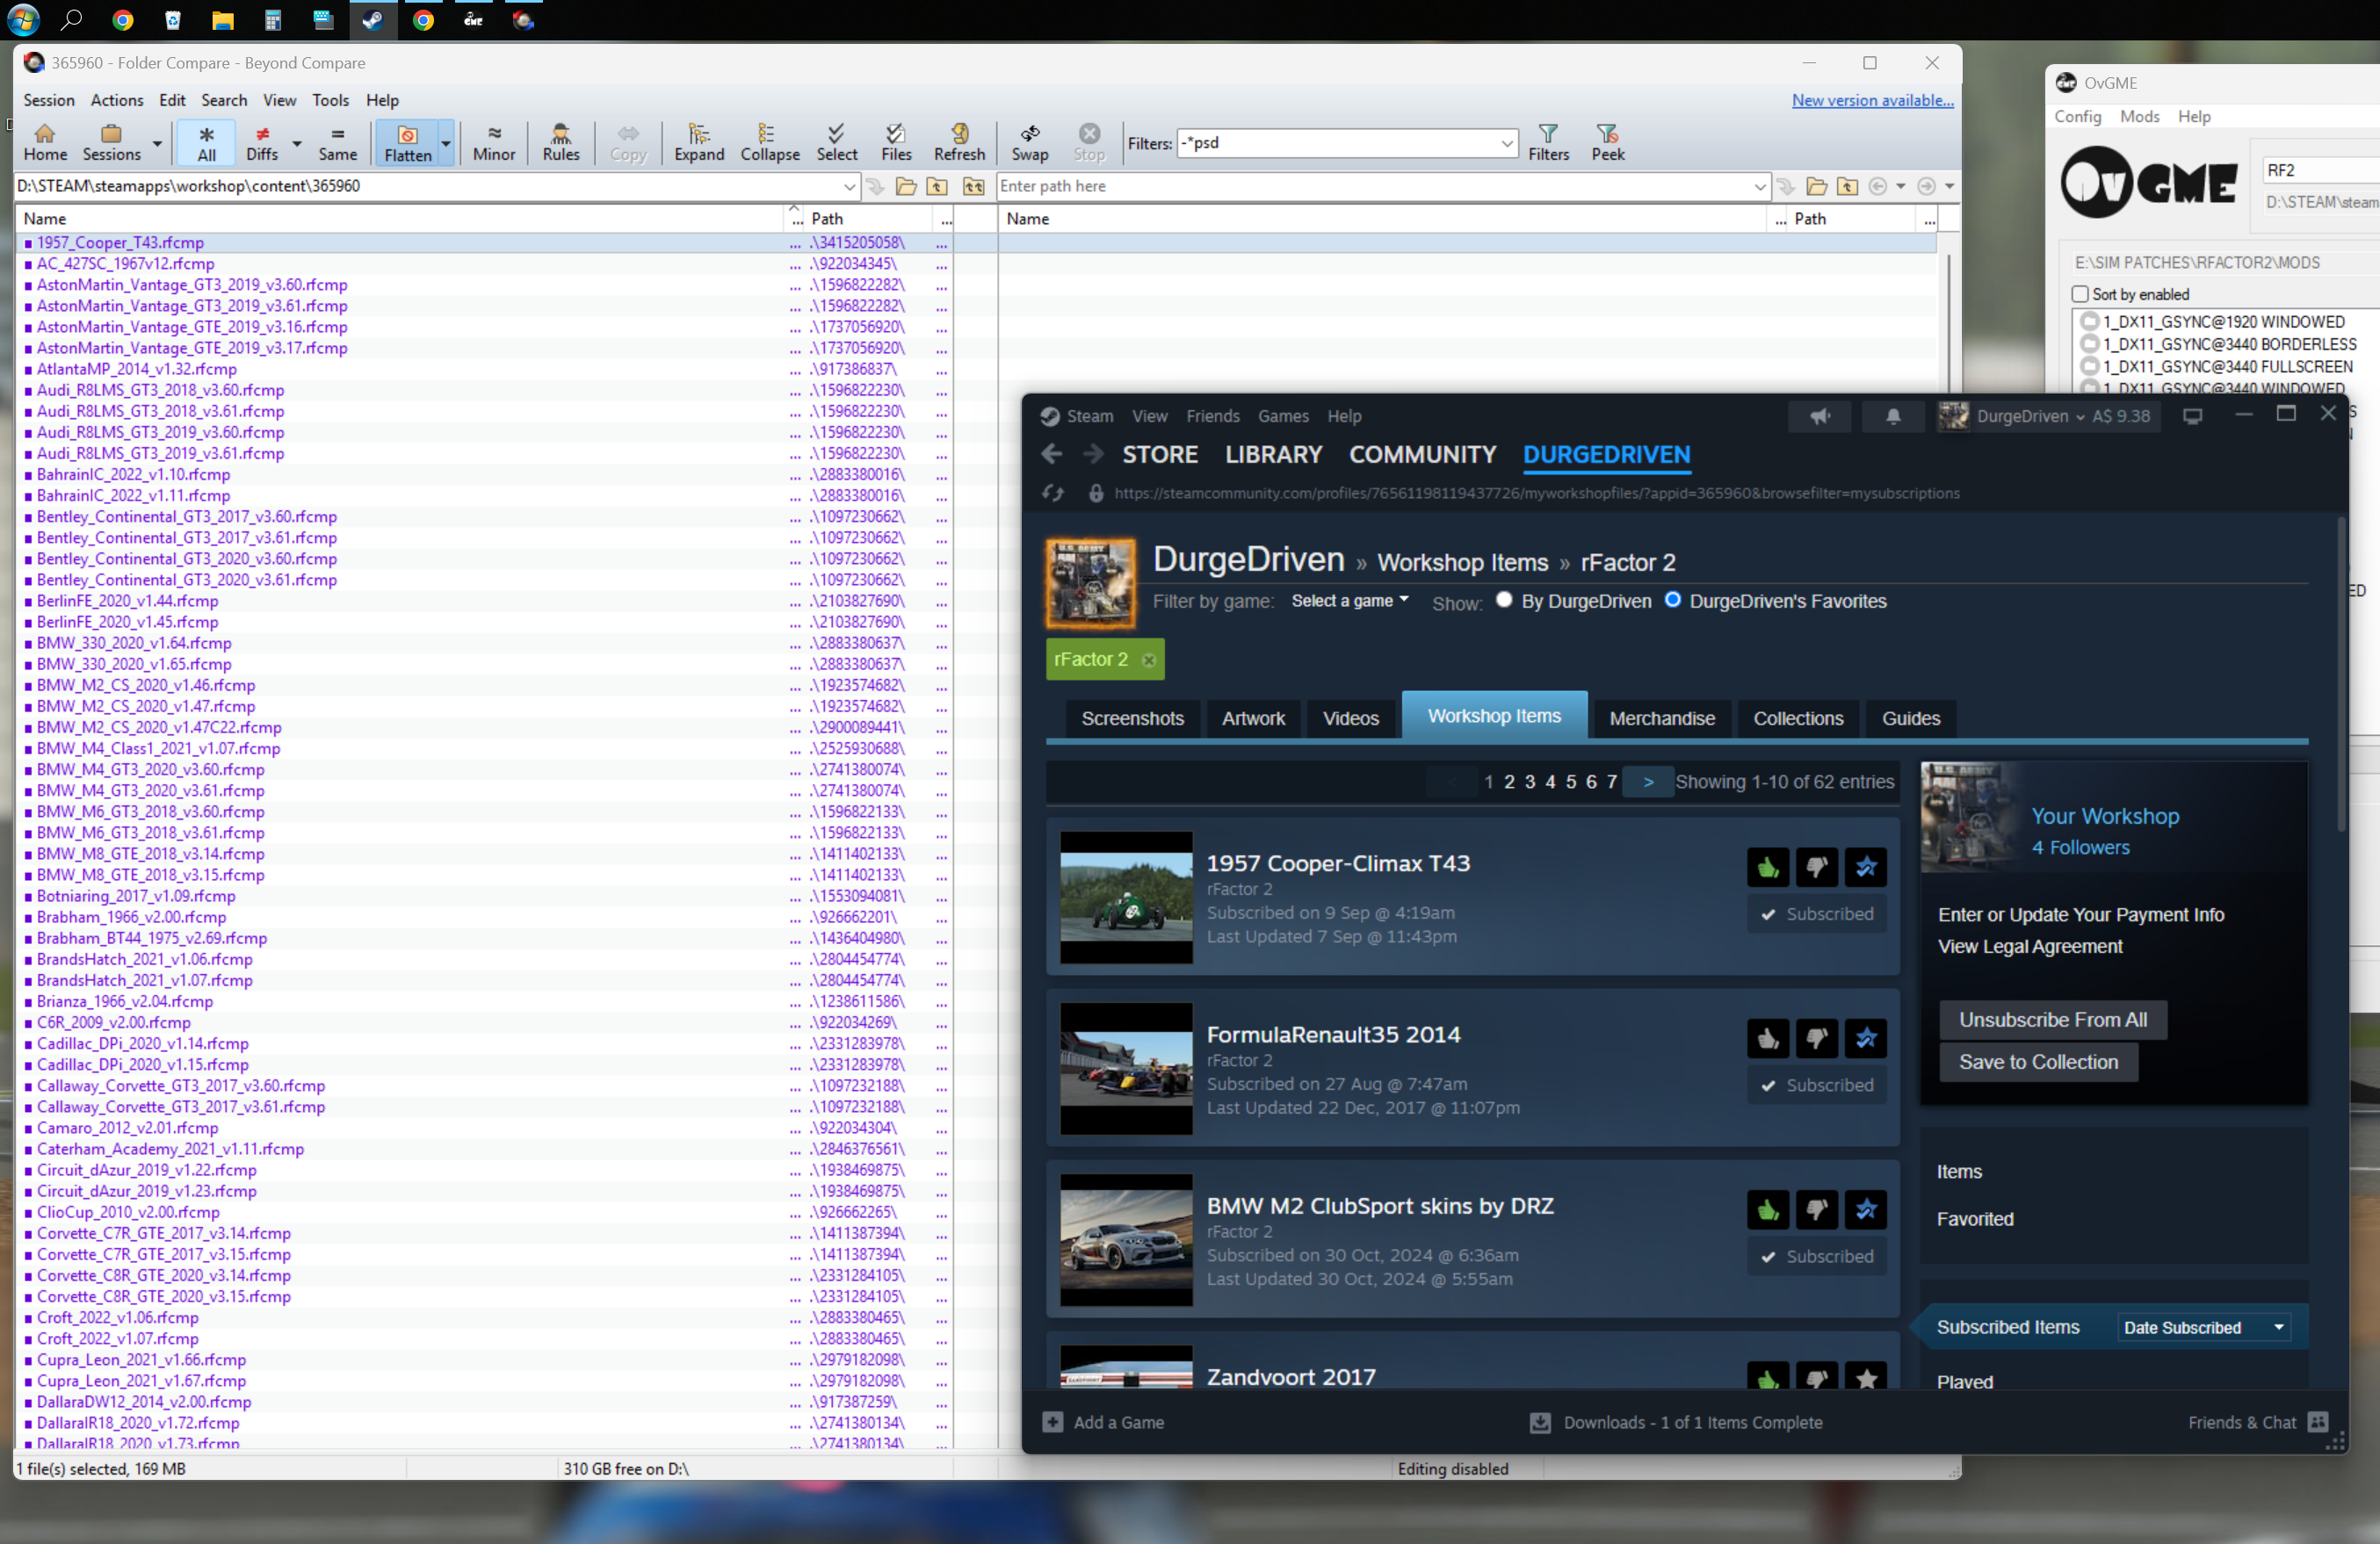This screenshot has width=2380, height=1544.
Task: Enable the Sort by enabled checkbox
Action: click(2080, 294)
